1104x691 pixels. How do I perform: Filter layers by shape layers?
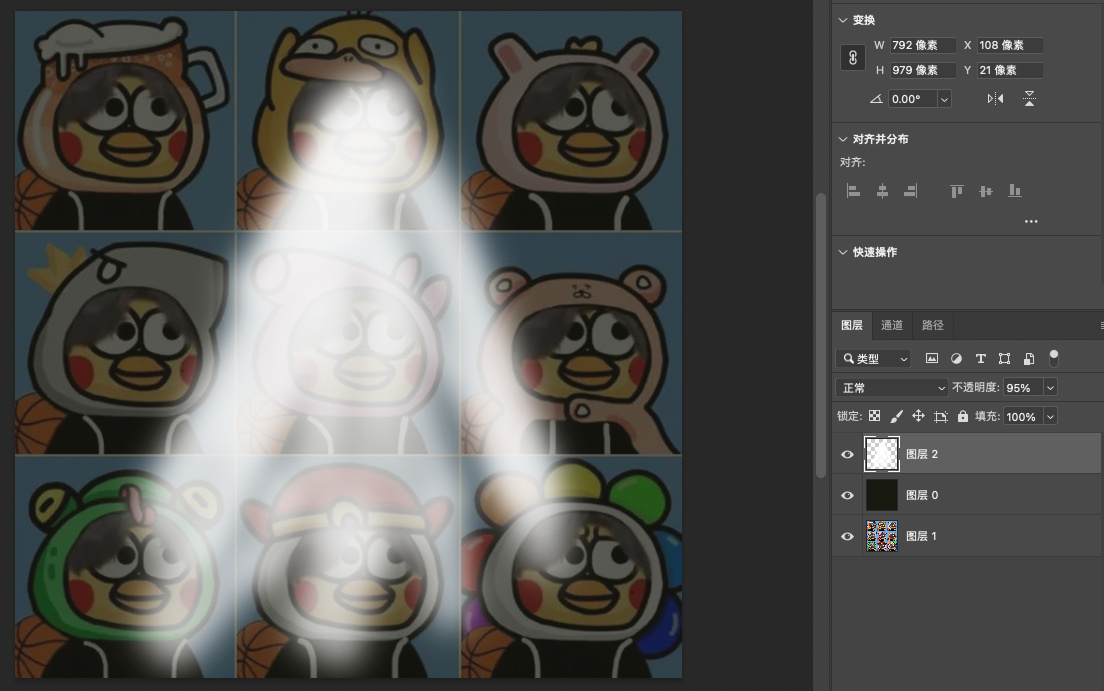[x=1005, y=359]
